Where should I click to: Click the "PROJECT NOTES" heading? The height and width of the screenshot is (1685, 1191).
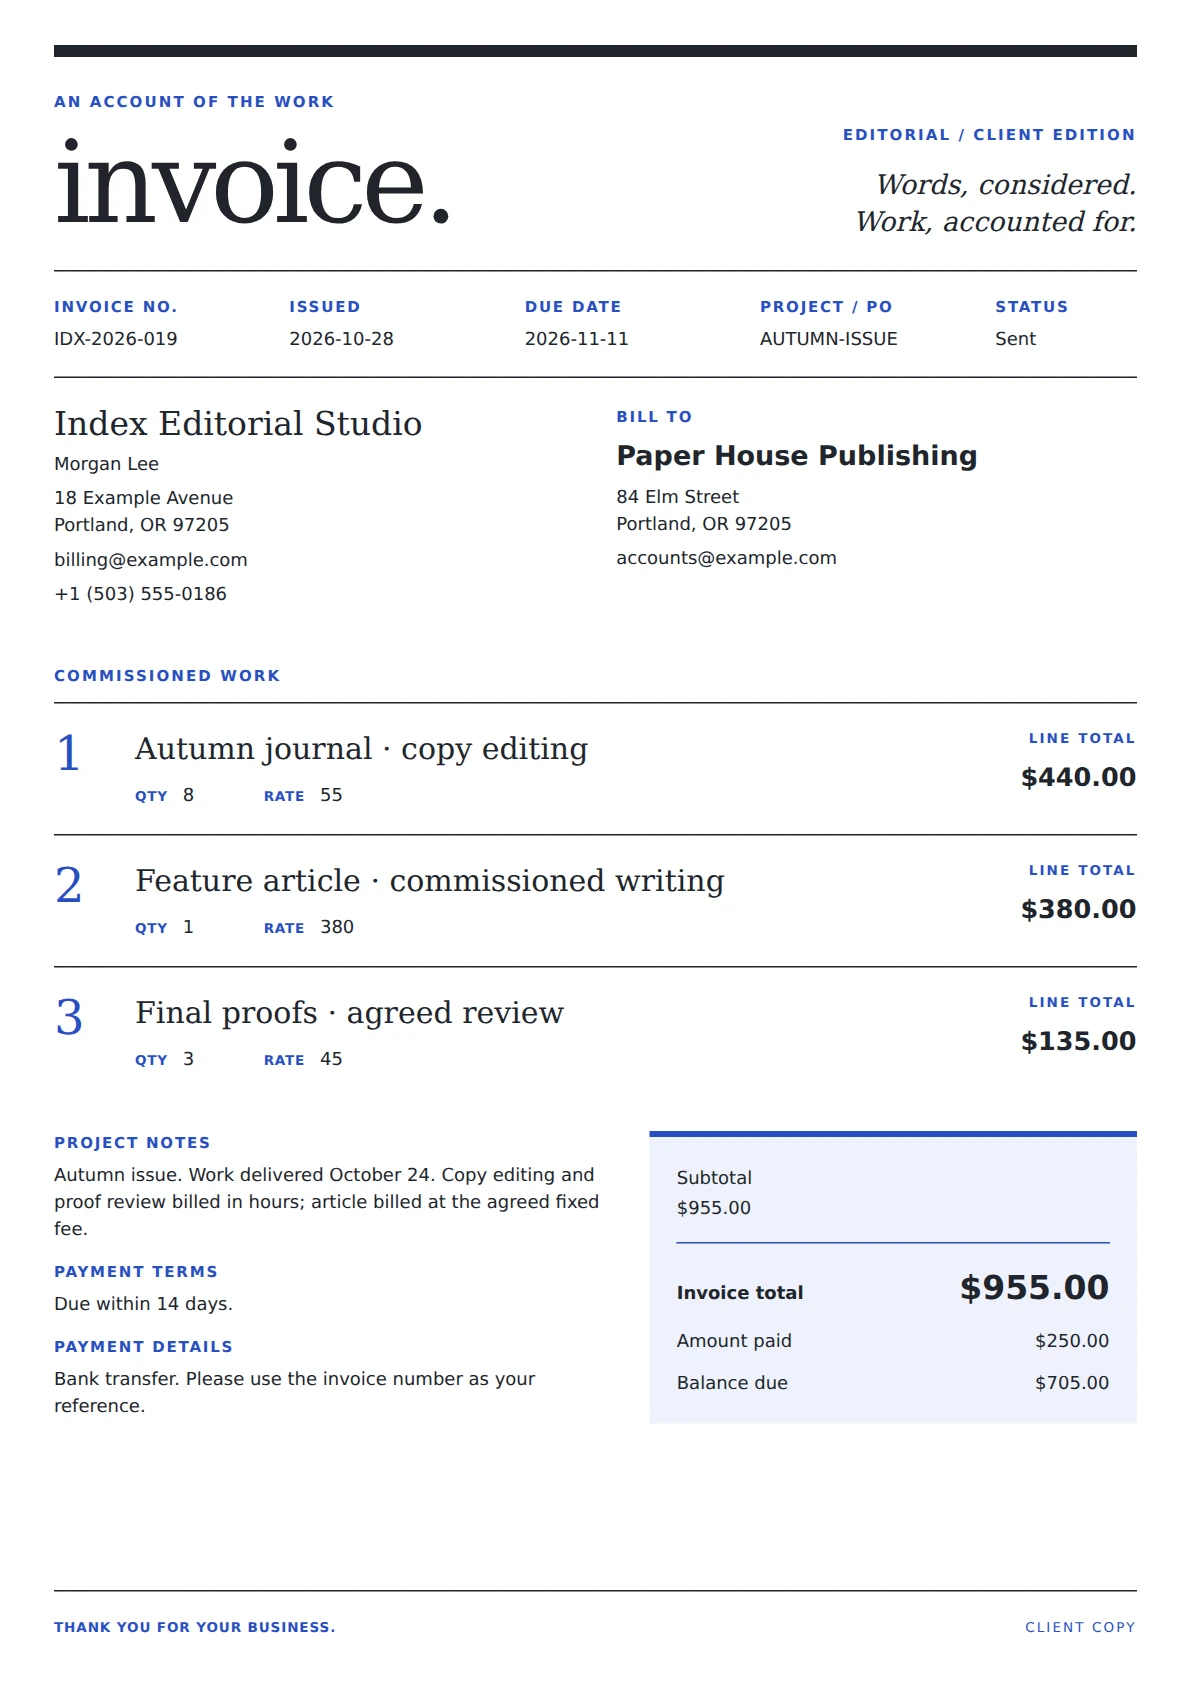point(132,1143)
